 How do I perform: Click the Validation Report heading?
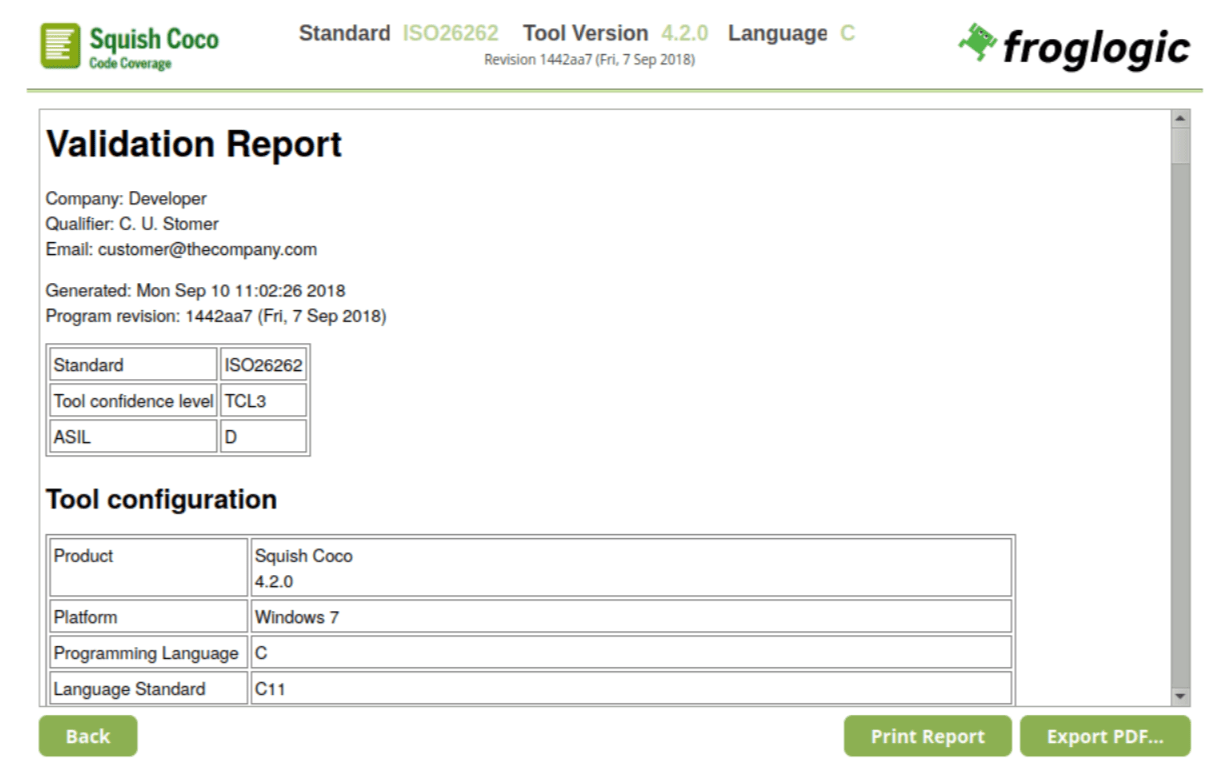pyautogui.click(x=194, y=145)
